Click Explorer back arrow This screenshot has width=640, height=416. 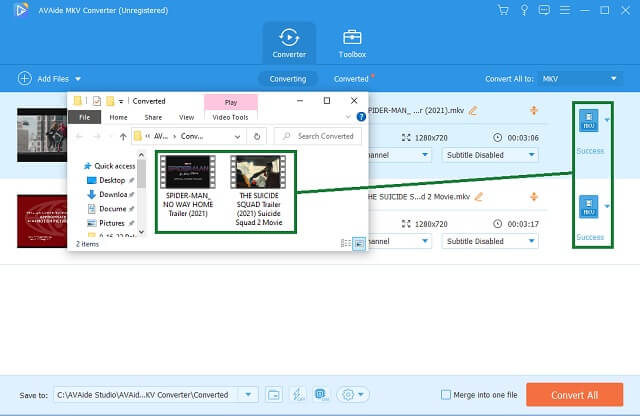80,136
